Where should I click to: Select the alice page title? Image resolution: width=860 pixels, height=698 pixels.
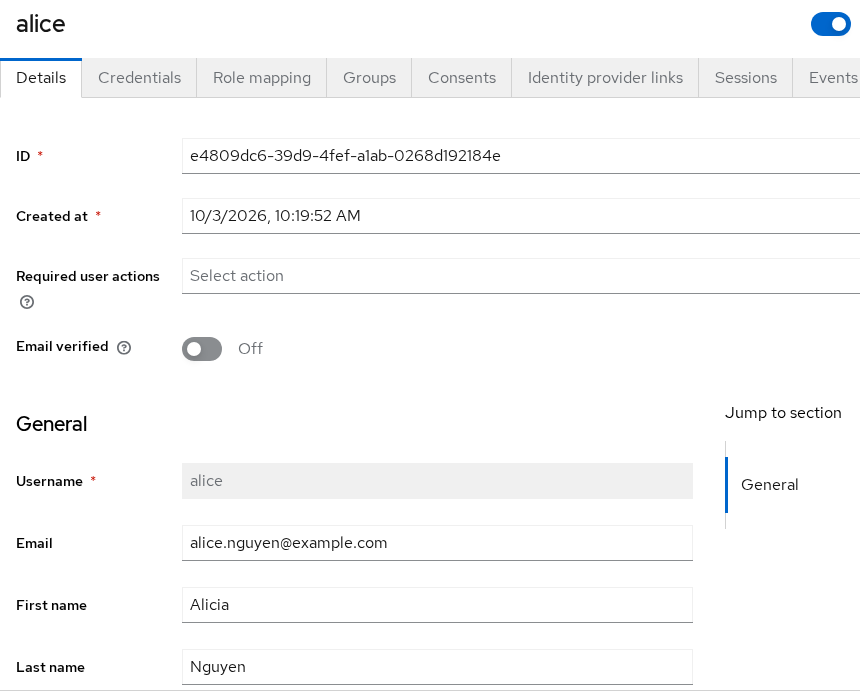[x=41, y=24]
